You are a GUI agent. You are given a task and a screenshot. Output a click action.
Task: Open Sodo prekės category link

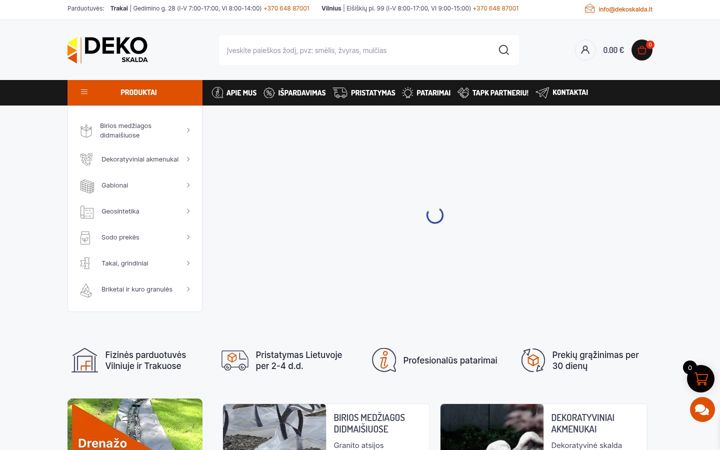pyautogui.click(x=120, y=237)
